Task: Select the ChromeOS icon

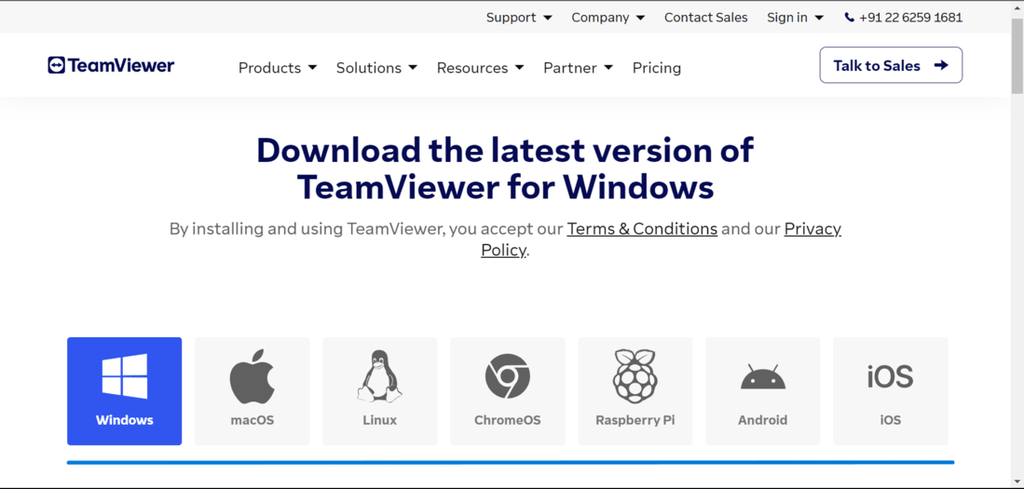Action: point(507,377)
